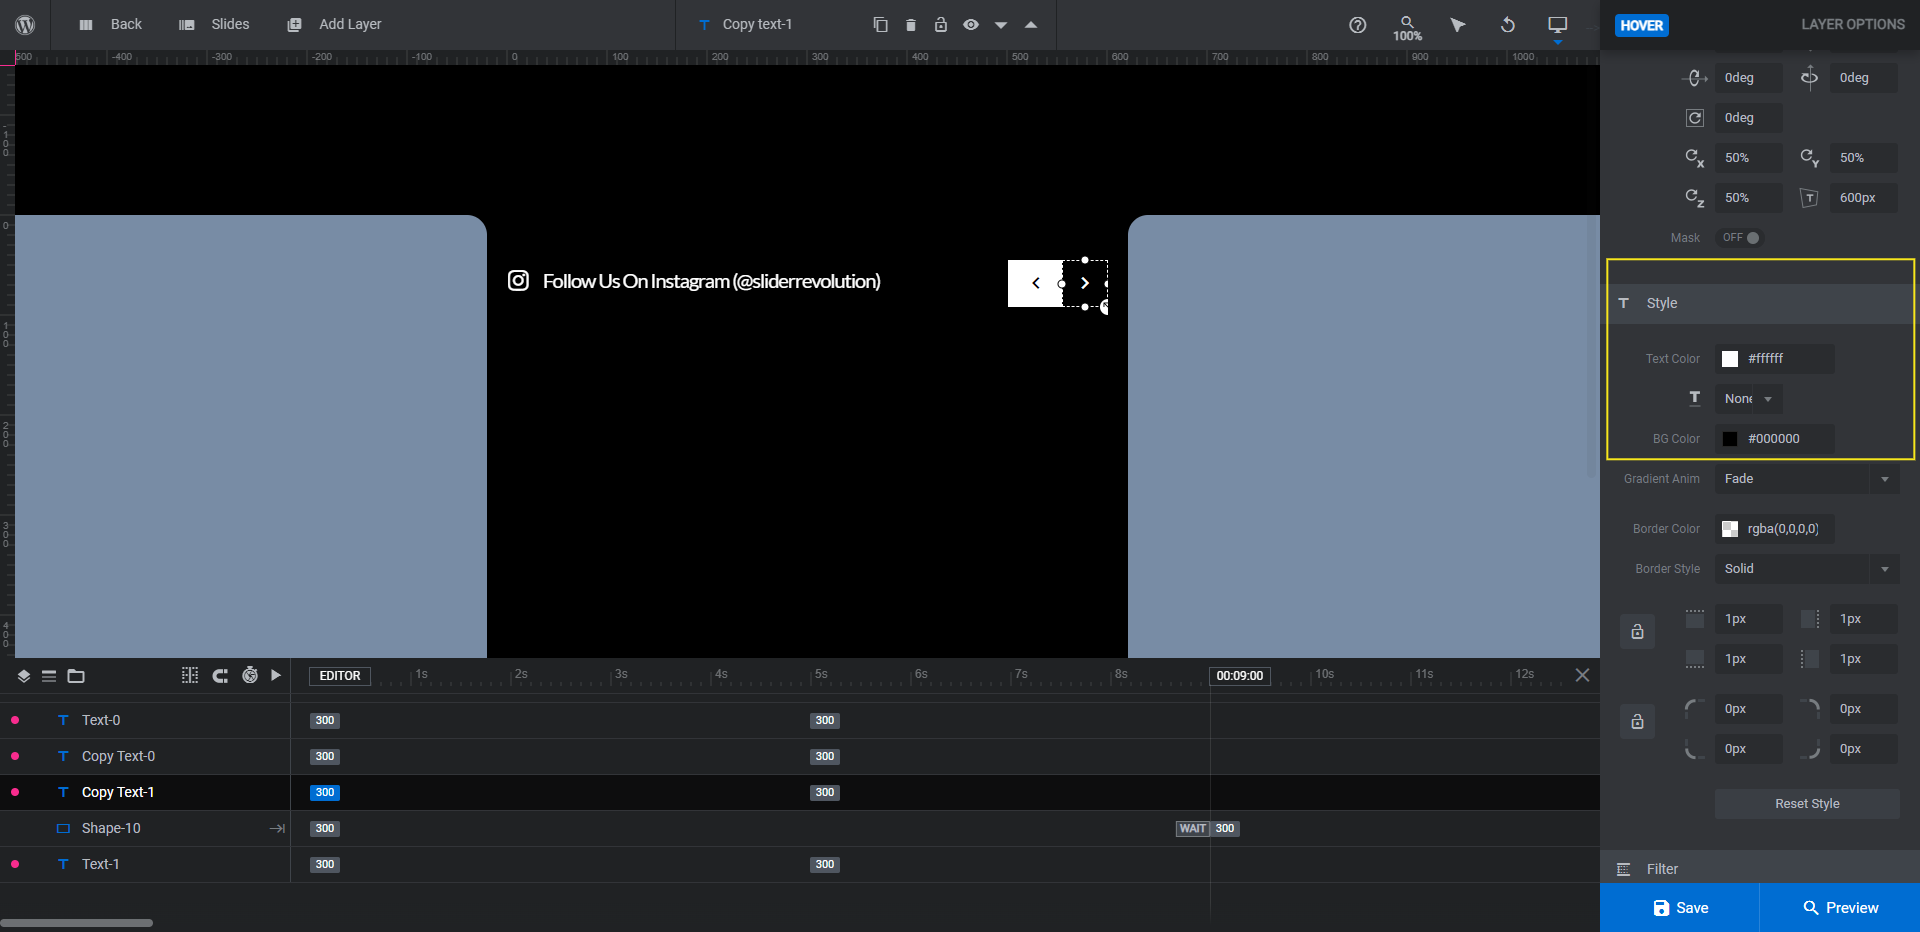Close the timeline panel with X

tap(1582, 675)
